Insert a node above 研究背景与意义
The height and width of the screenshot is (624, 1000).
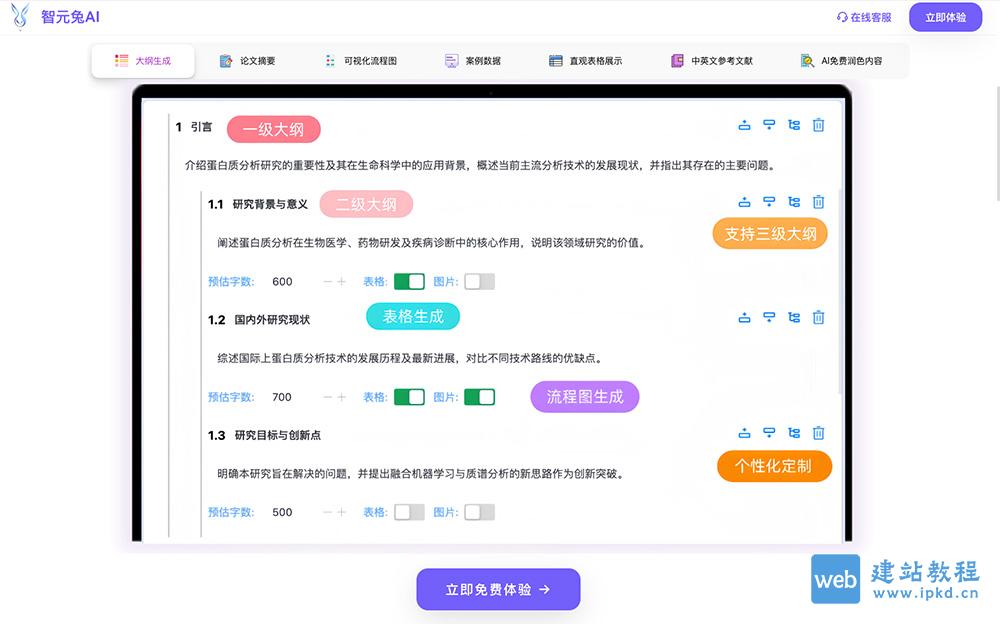(x=744, y=202)
